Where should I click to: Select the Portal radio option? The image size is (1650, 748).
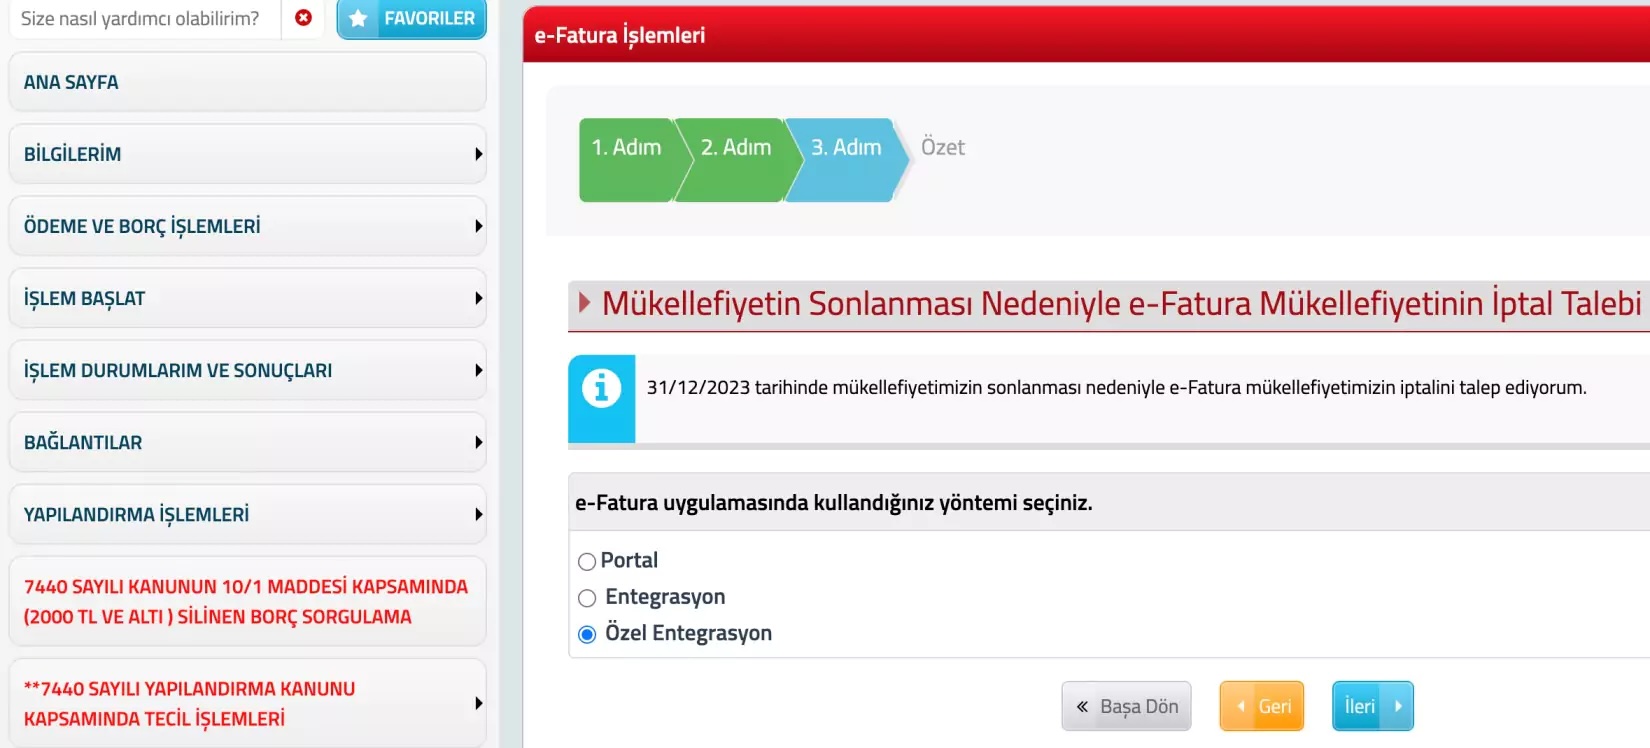587,562
